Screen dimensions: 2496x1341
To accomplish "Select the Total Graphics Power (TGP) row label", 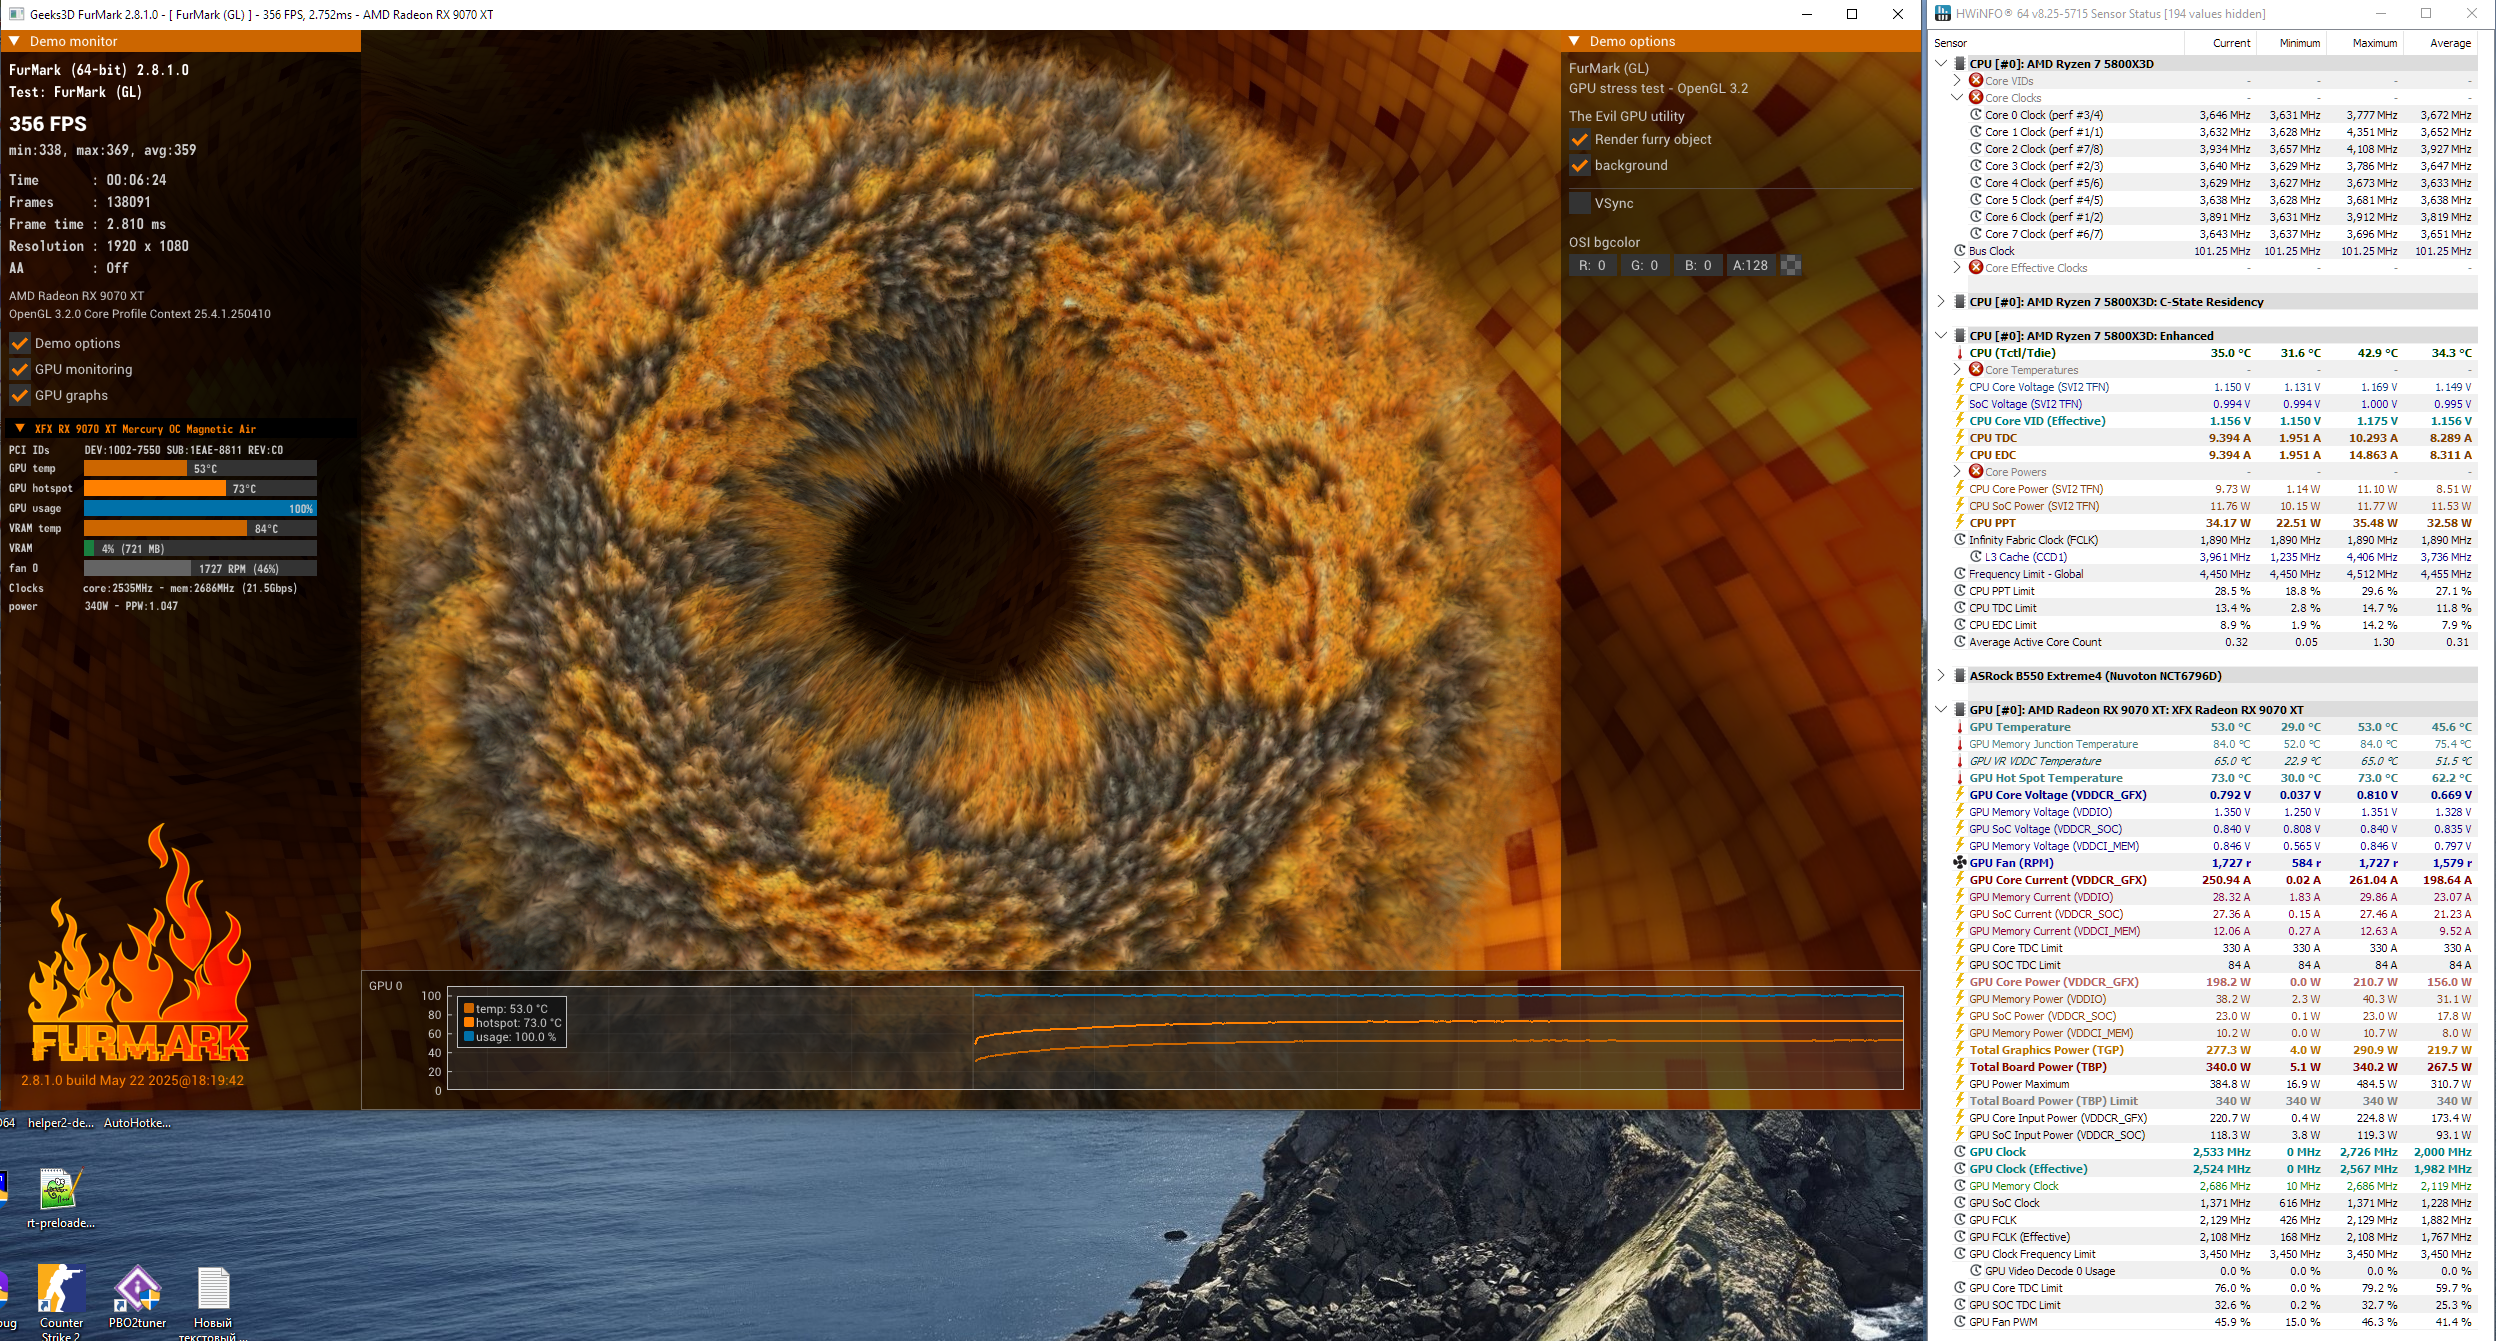I will [2046, 1050].
